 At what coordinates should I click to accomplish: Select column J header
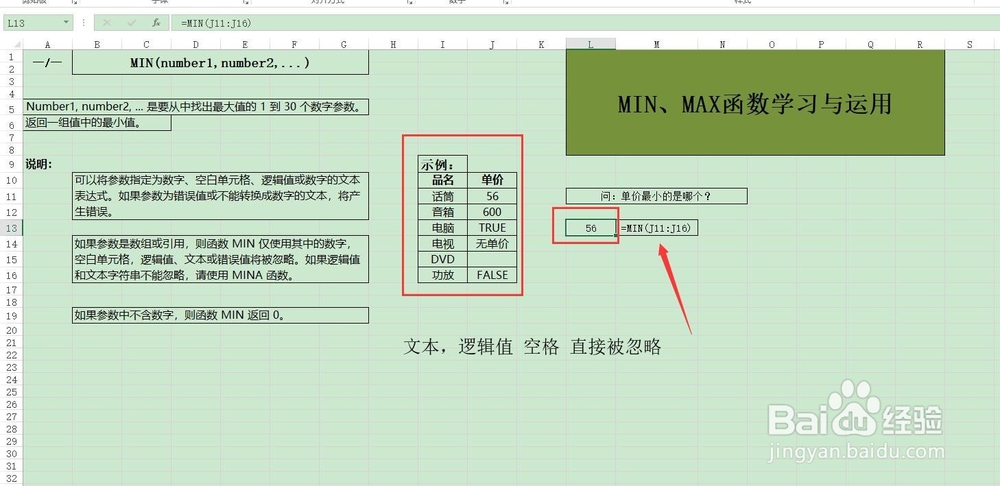492,44
